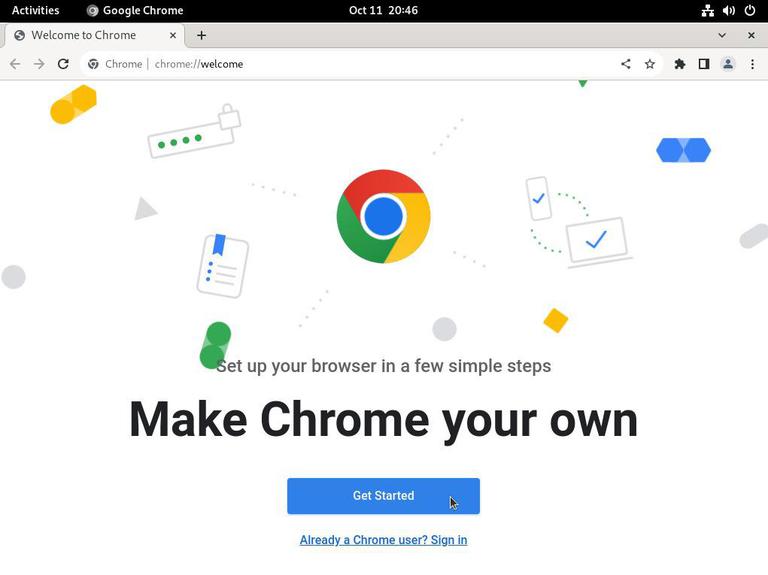This screenshot has width=768, height=575.
Task: Open the profile avatar icon
Action: pos(728,64)
